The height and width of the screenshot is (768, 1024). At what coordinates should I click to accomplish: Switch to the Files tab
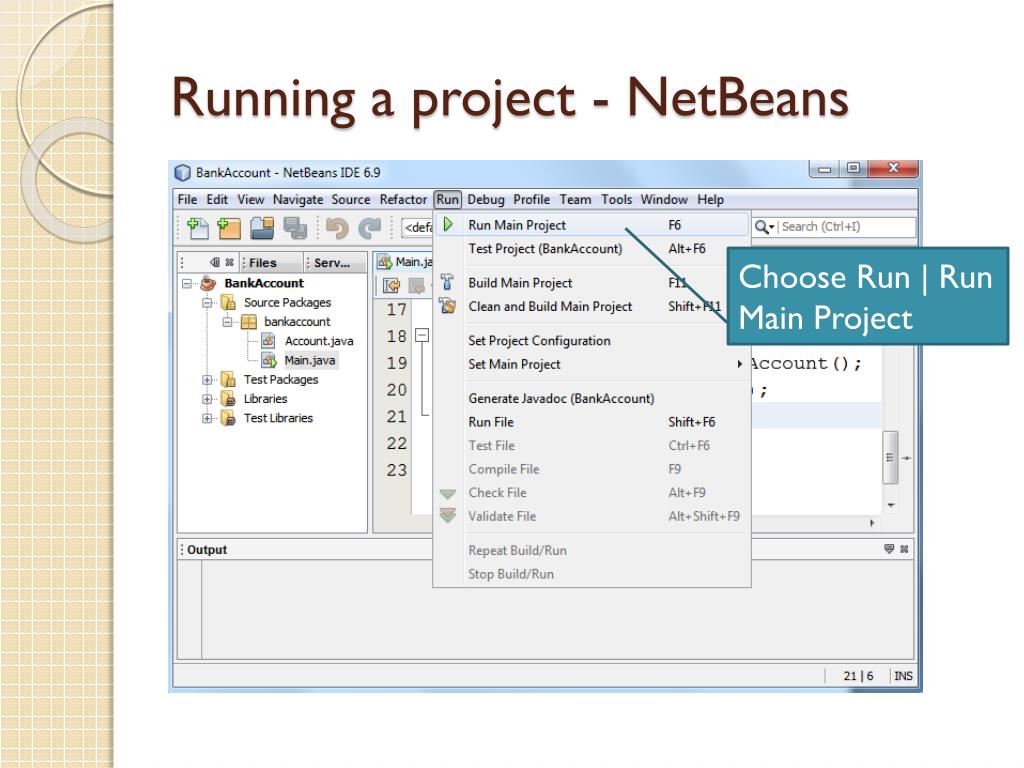pos(270,263)
